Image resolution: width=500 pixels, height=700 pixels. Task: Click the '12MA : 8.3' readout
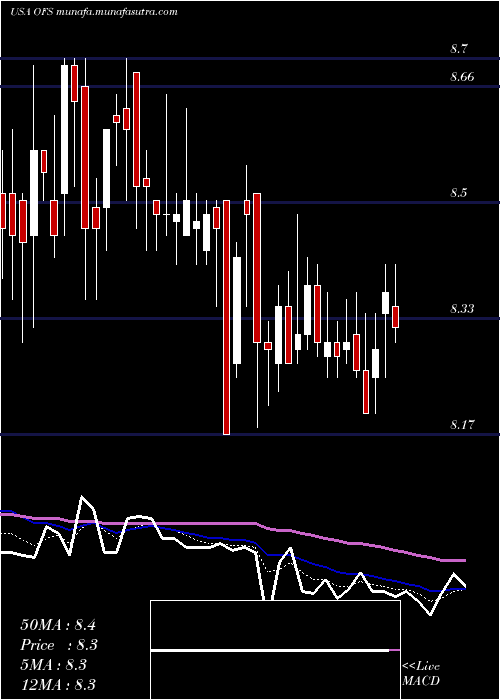click(58, 685)
